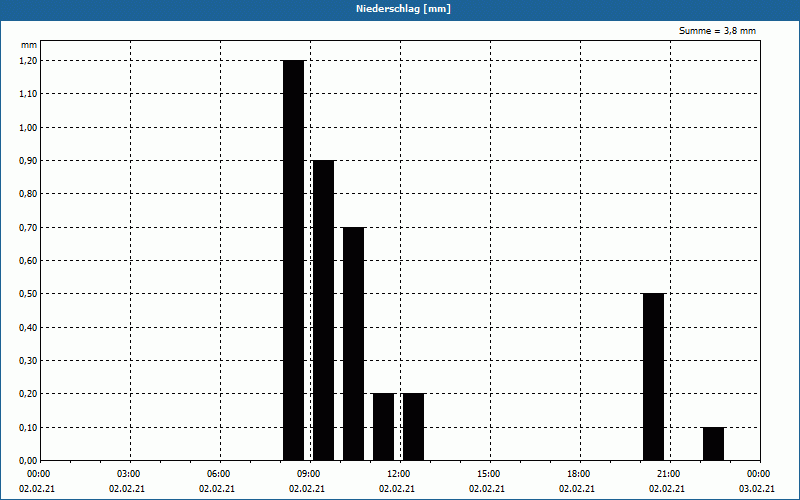Click the 03:00 time axis label
The image size is (800, 500).
[x=128, y=474]
